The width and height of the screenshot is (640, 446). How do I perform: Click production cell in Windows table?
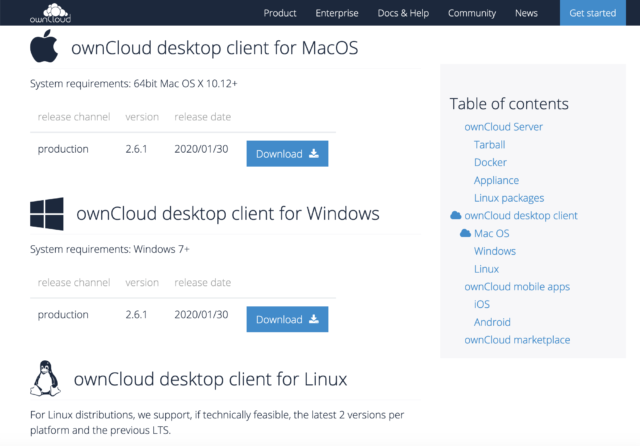pos(63,315)
